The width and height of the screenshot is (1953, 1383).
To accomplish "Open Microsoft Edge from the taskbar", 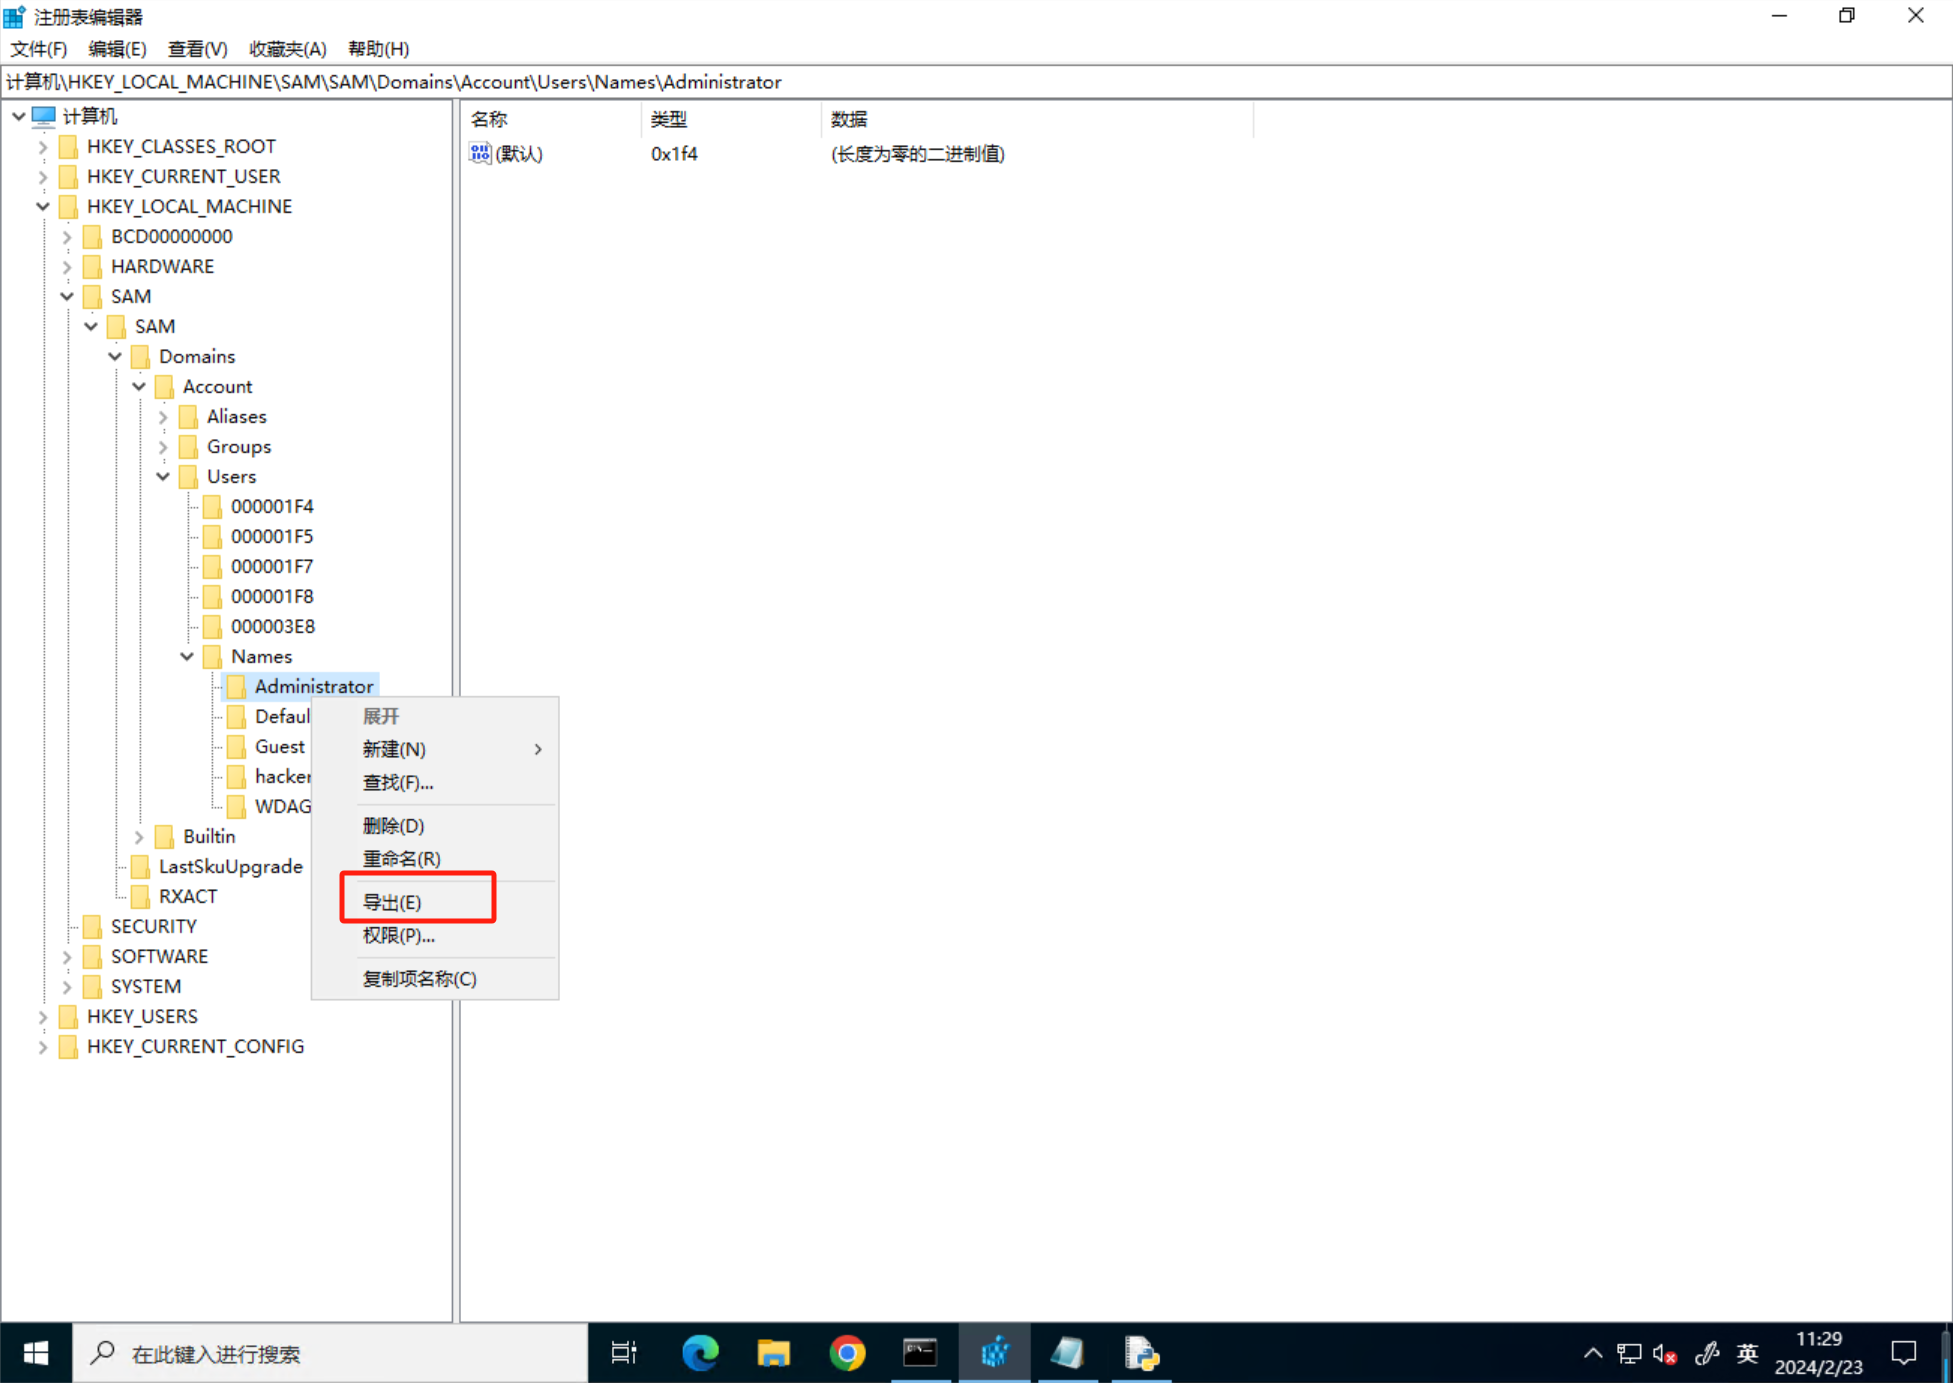I will 700,1353.
